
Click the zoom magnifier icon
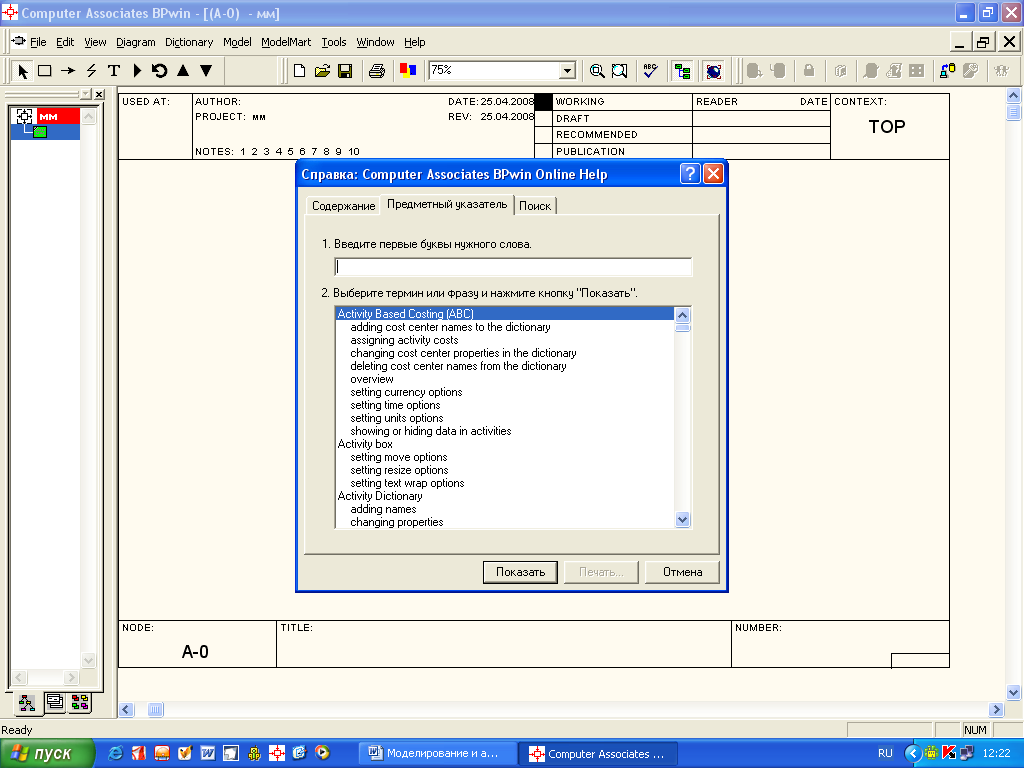pos(597,71)
